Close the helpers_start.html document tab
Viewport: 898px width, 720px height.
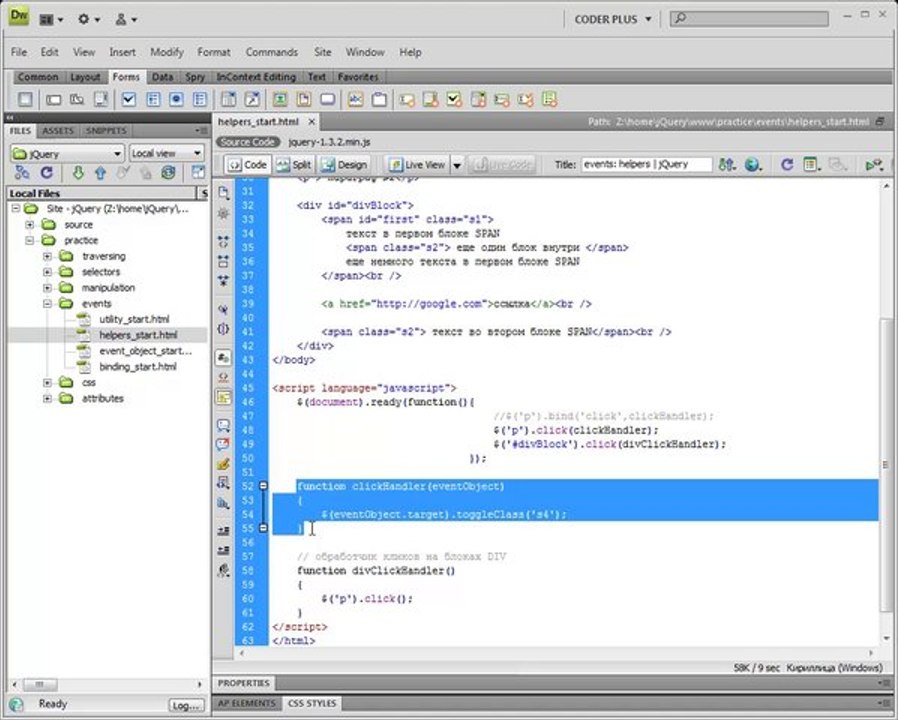(312, 121)
